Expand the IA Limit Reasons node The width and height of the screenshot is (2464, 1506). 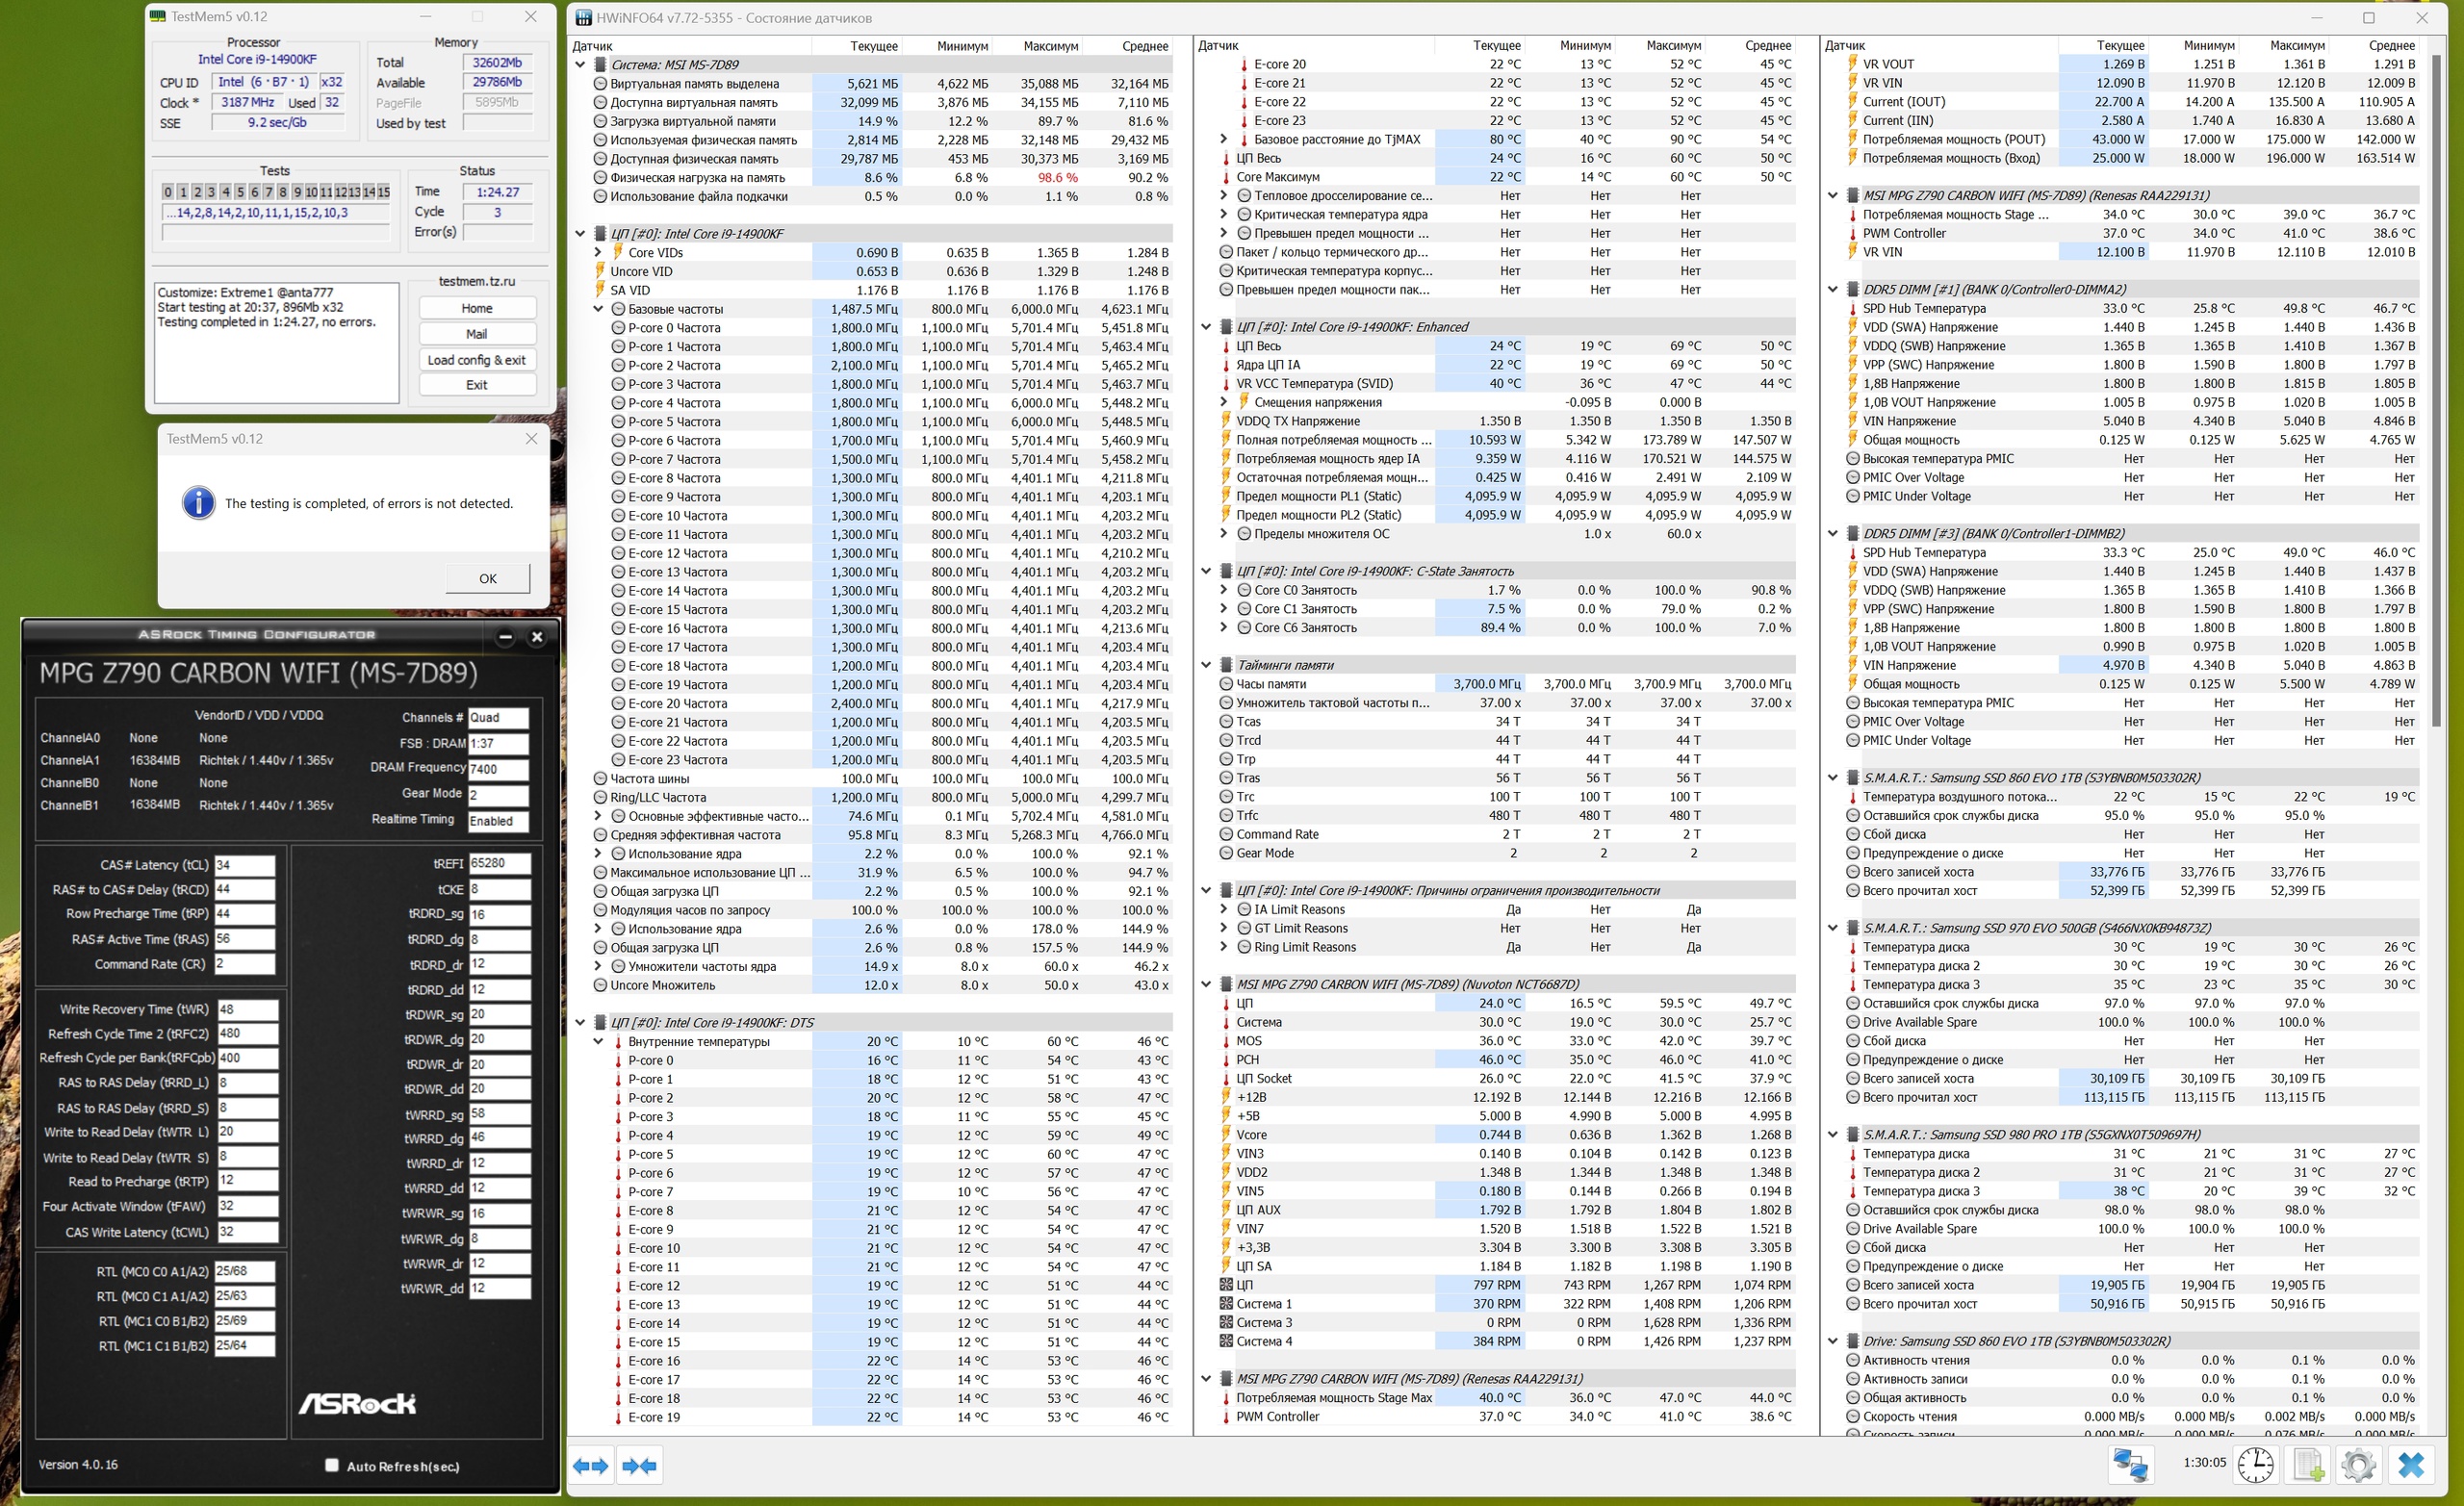click(x=1224, y=909)
